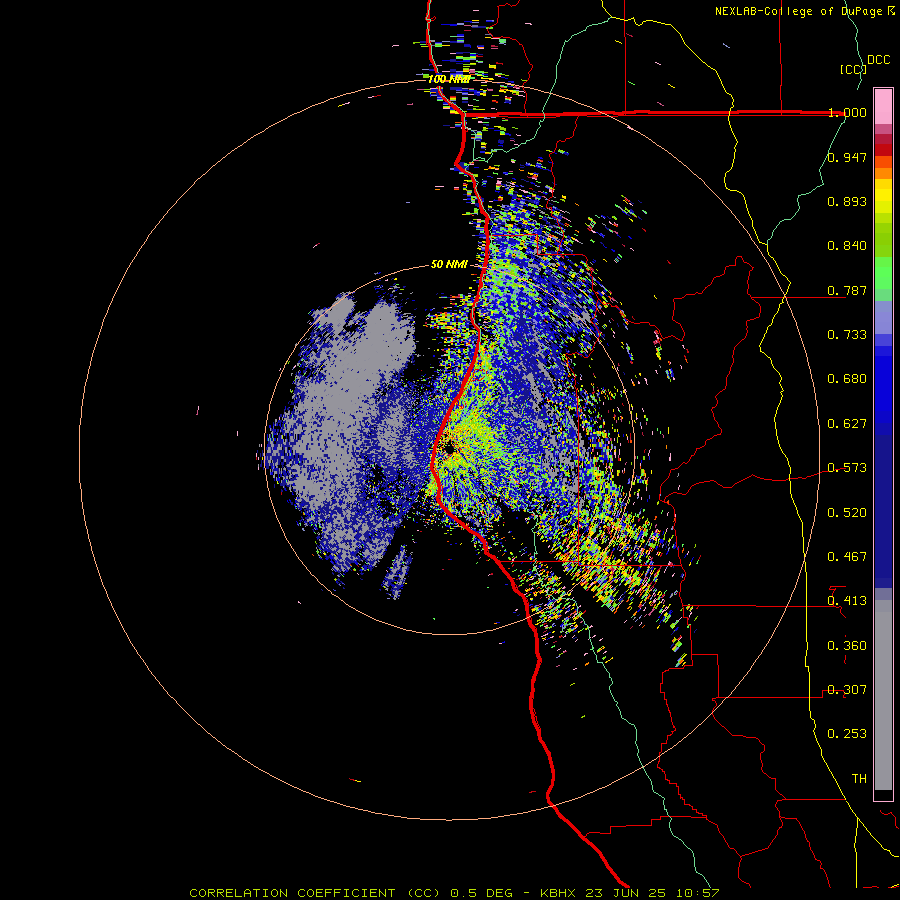Select the 0.520 scale value

[x=847, y=513]
